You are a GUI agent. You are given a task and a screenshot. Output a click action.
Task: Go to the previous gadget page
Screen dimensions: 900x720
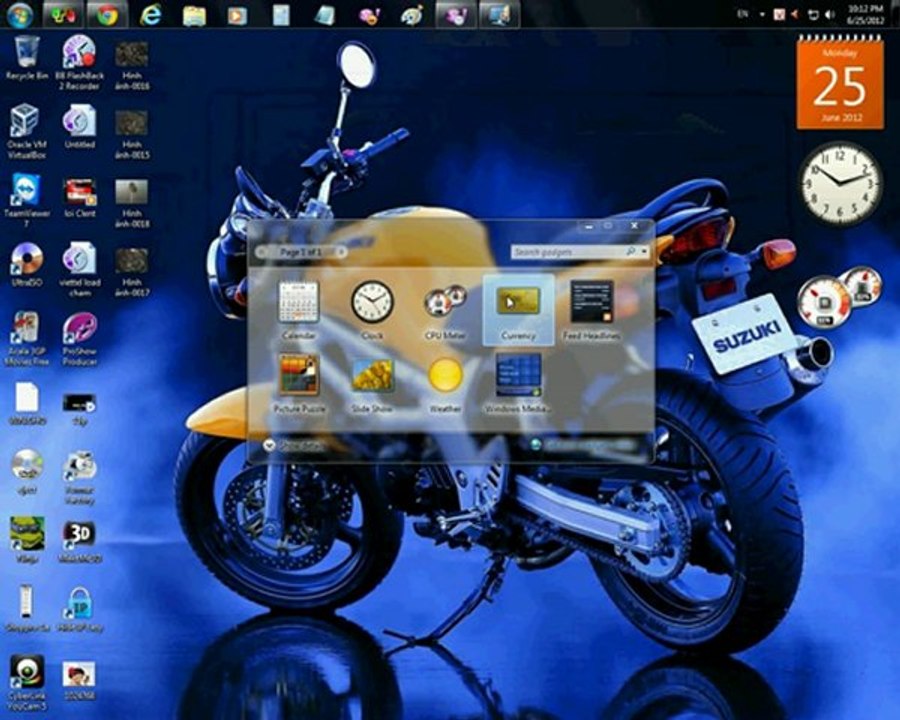[262, 251]
